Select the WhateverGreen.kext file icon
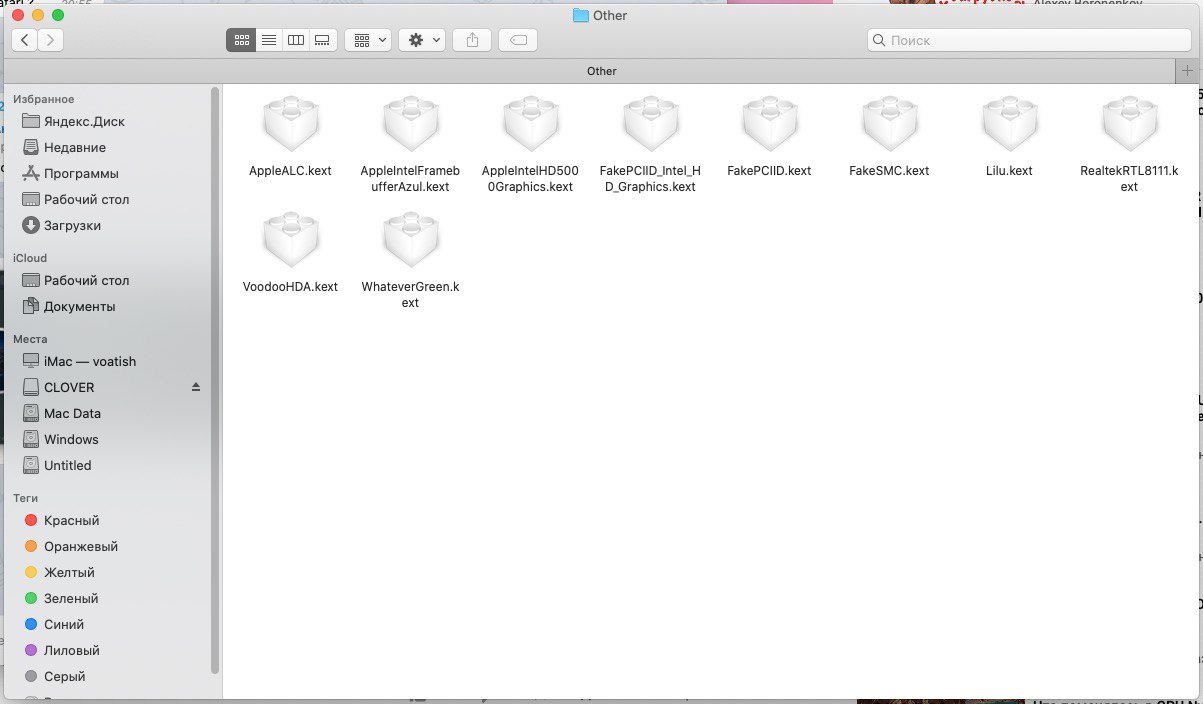The image size is (1203, 704). [x=410, y=241]
